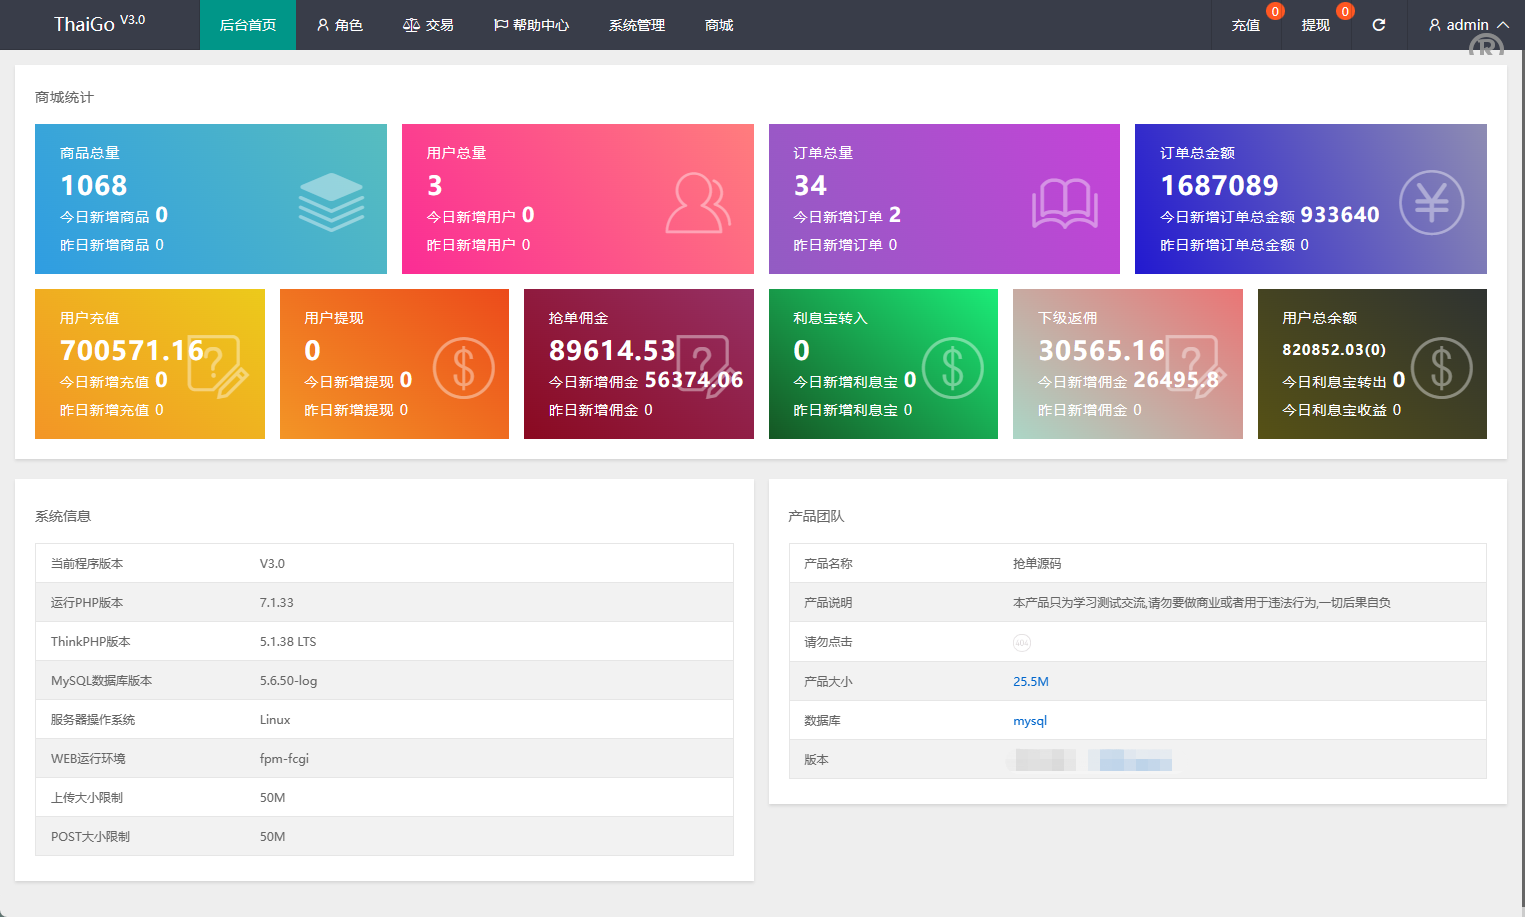The width and height of the screenshot is (1525, 917).
Task: Expand the admin user dropdown
Action: (1467, 25)
